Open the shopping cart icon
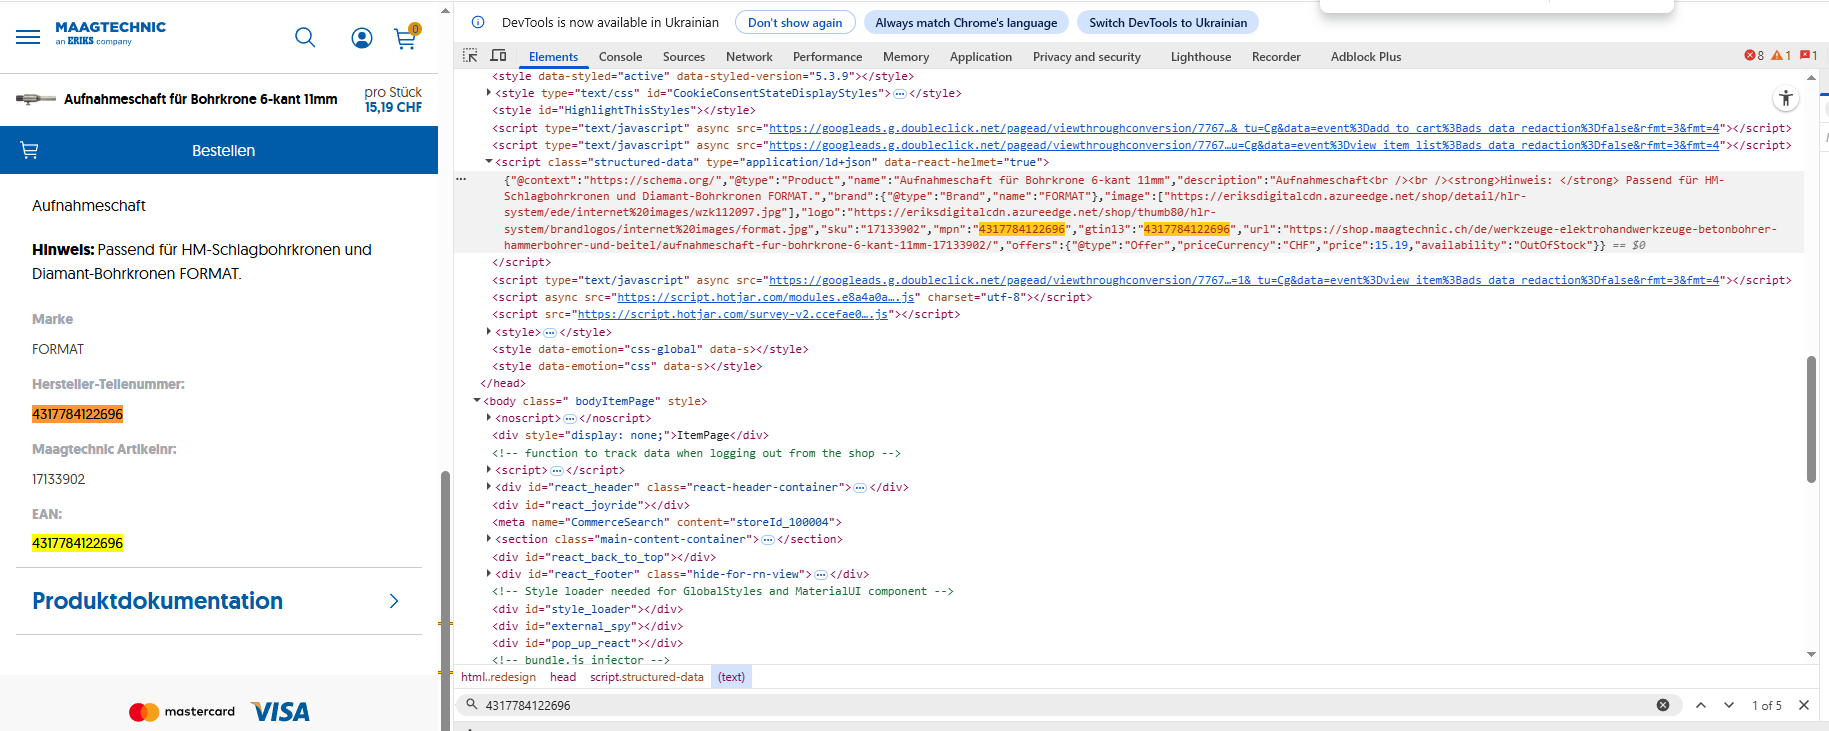Screen dimensions: 1829x731 [405, 38]
